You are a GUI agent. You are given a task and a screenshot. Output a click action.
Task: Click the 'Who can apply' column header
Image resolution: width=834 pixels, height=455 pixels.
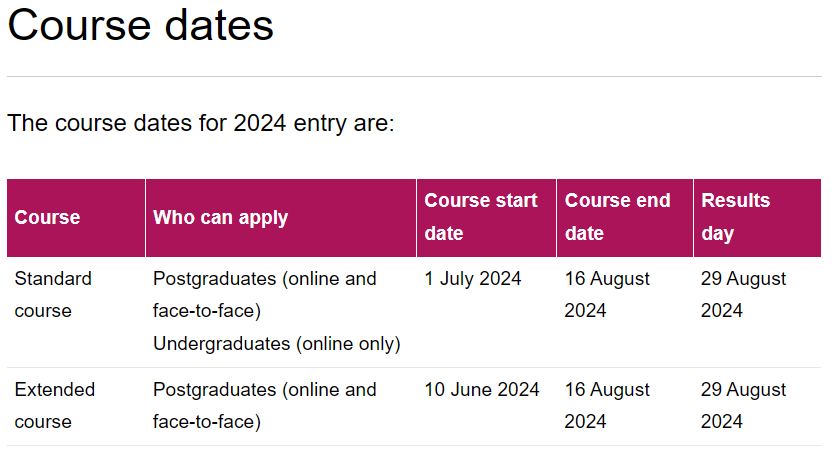tap(281, 218)
